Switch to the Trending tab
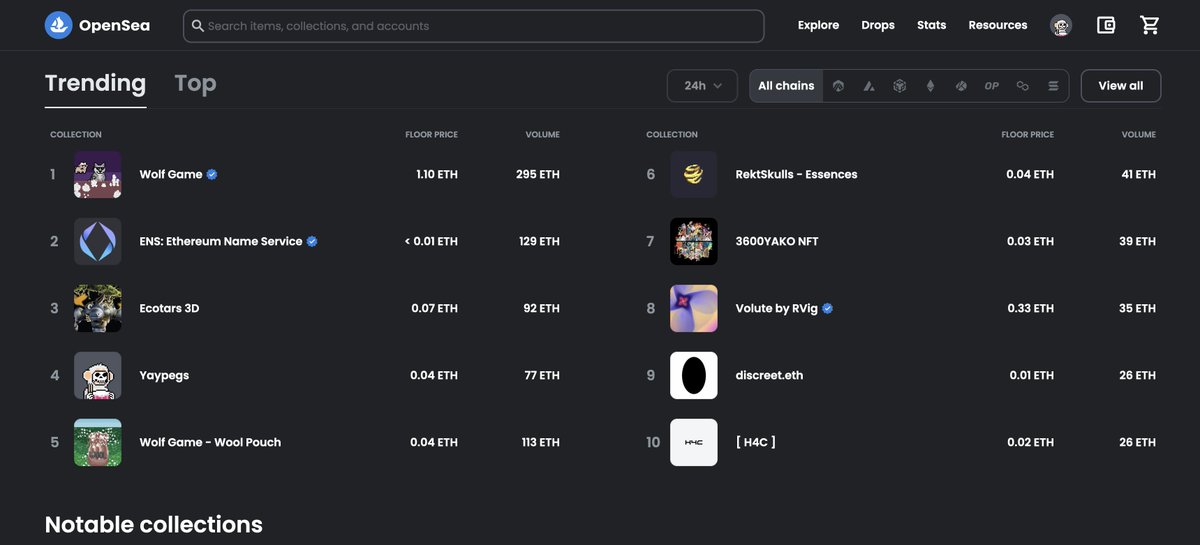 pyautogui.click(x=95, y=84)
